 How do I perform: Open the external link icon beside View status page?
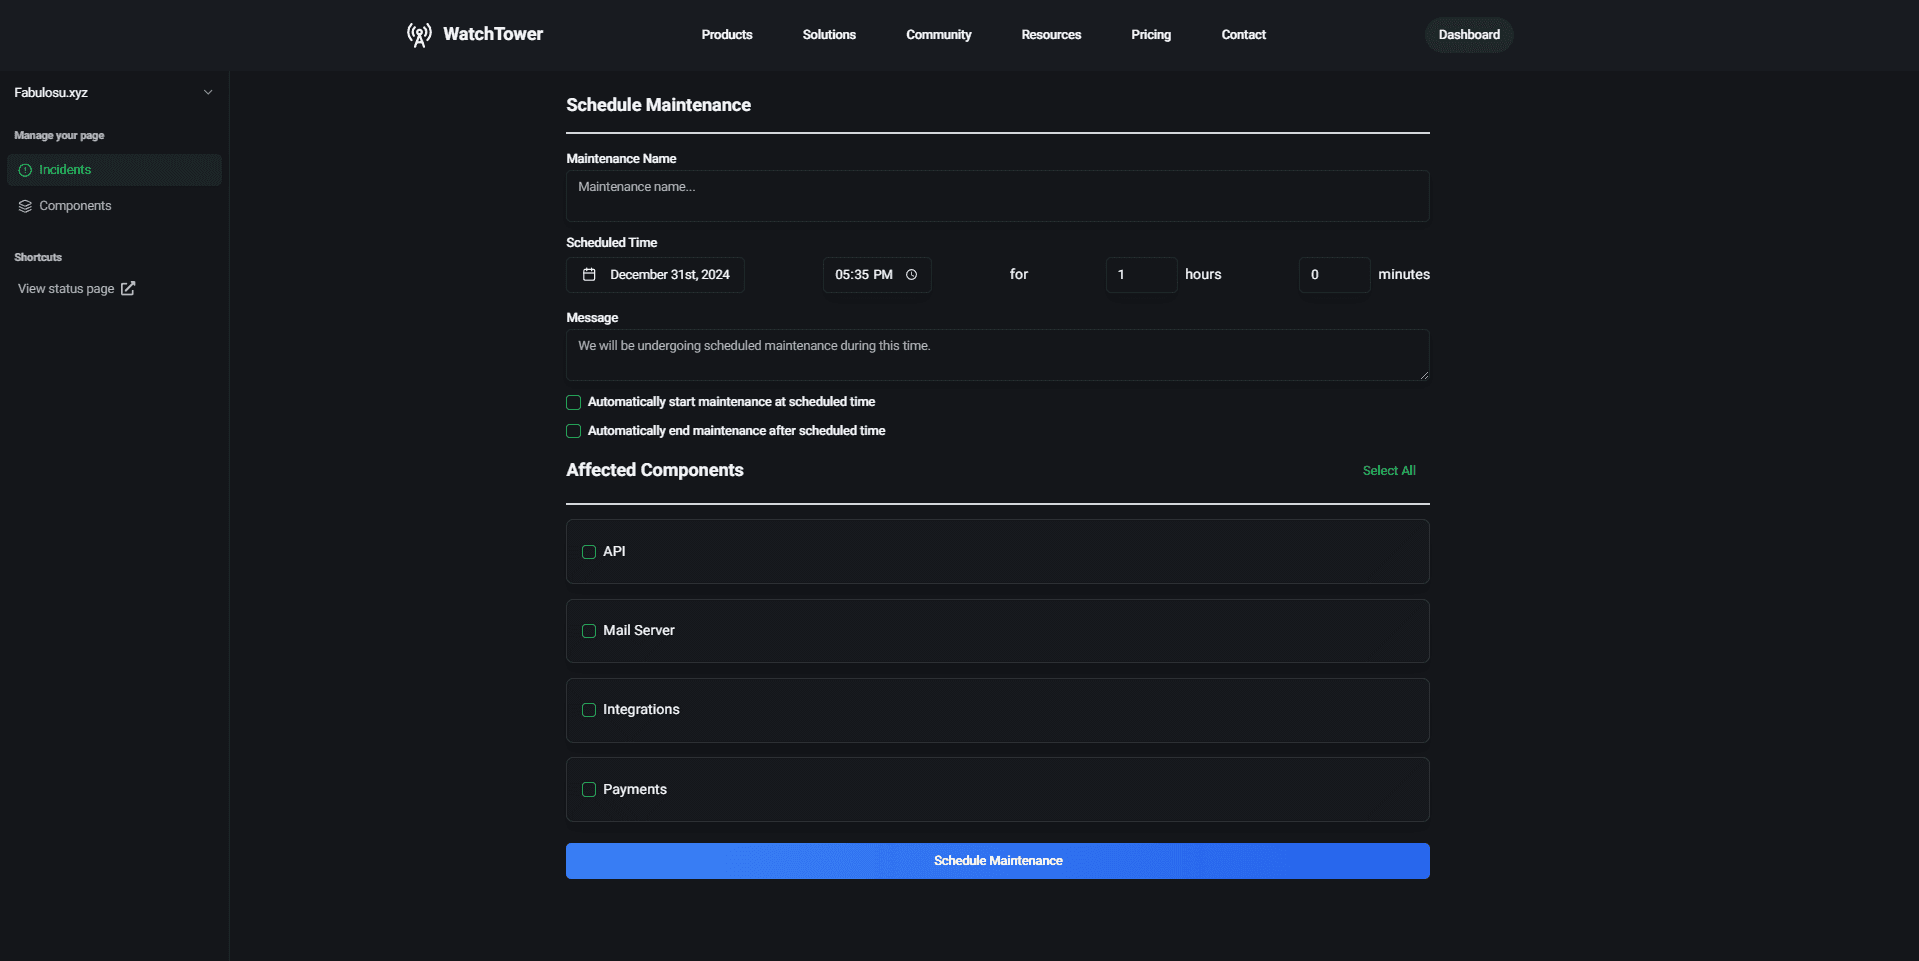pos(128,288)
